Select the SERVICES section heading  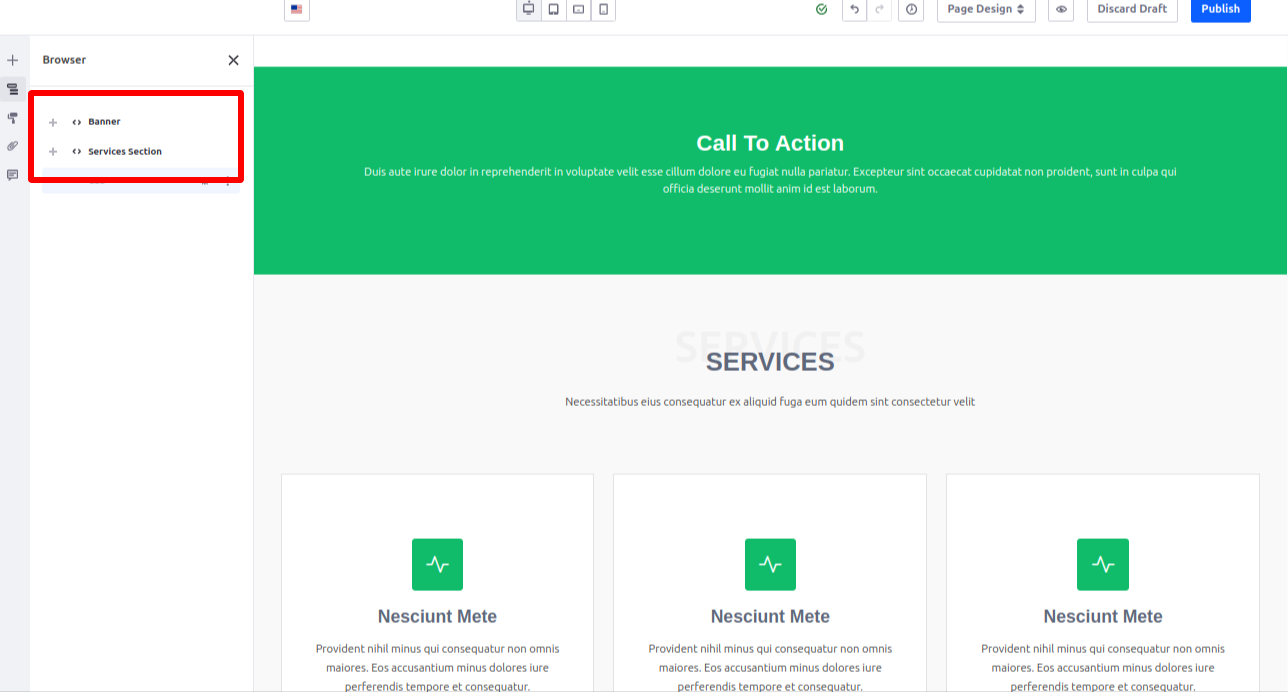[770, 362]
